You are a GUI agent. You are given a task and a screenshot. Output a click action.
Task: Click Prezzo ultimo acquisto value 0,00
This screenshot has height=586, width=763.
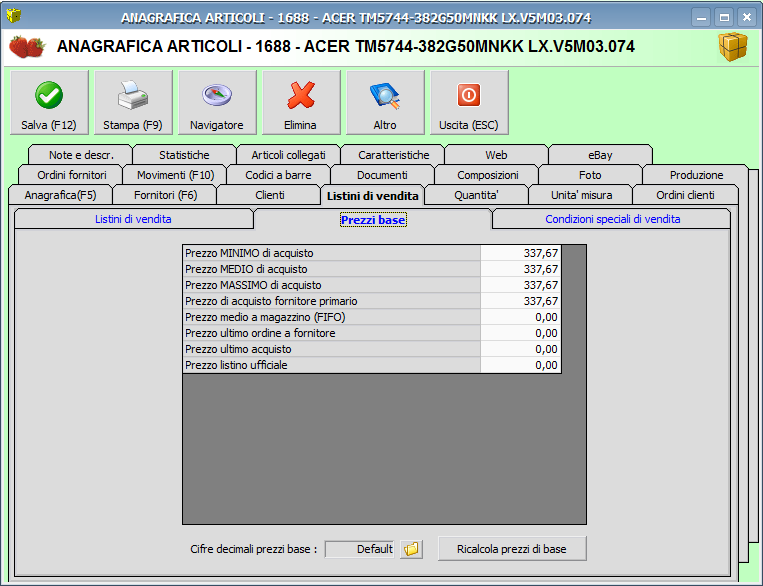click(521, 349)
